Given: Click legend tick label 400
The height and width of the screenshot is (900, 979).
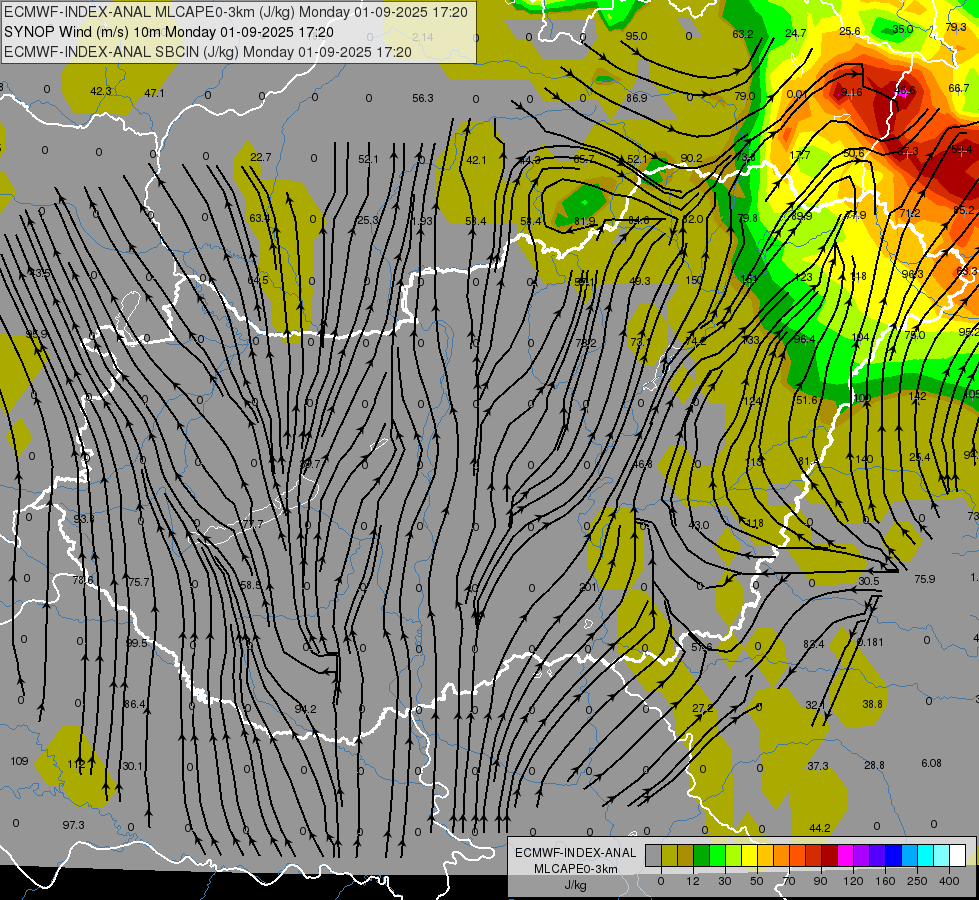Looking at the screenshot, I should pyautogui.click(x=949, y=881).
